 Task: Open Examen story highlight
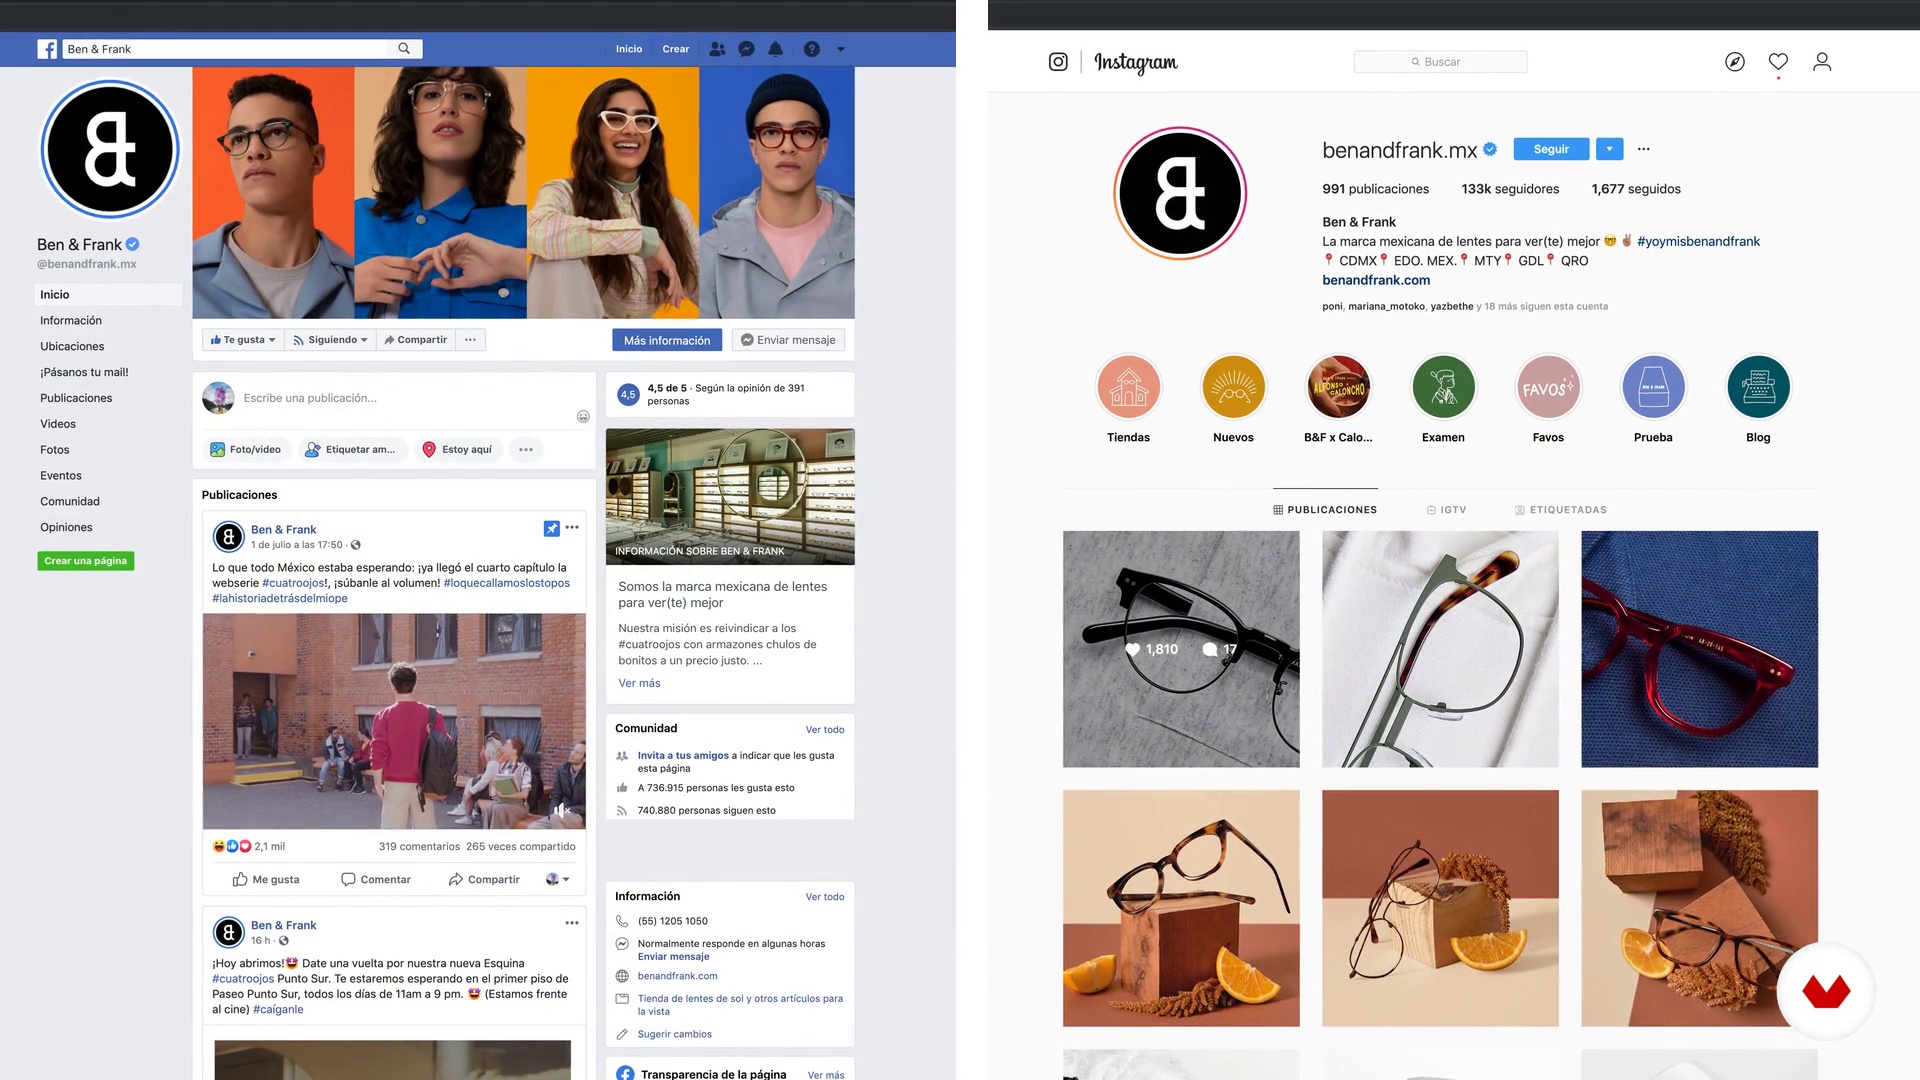pos(1443,387)
